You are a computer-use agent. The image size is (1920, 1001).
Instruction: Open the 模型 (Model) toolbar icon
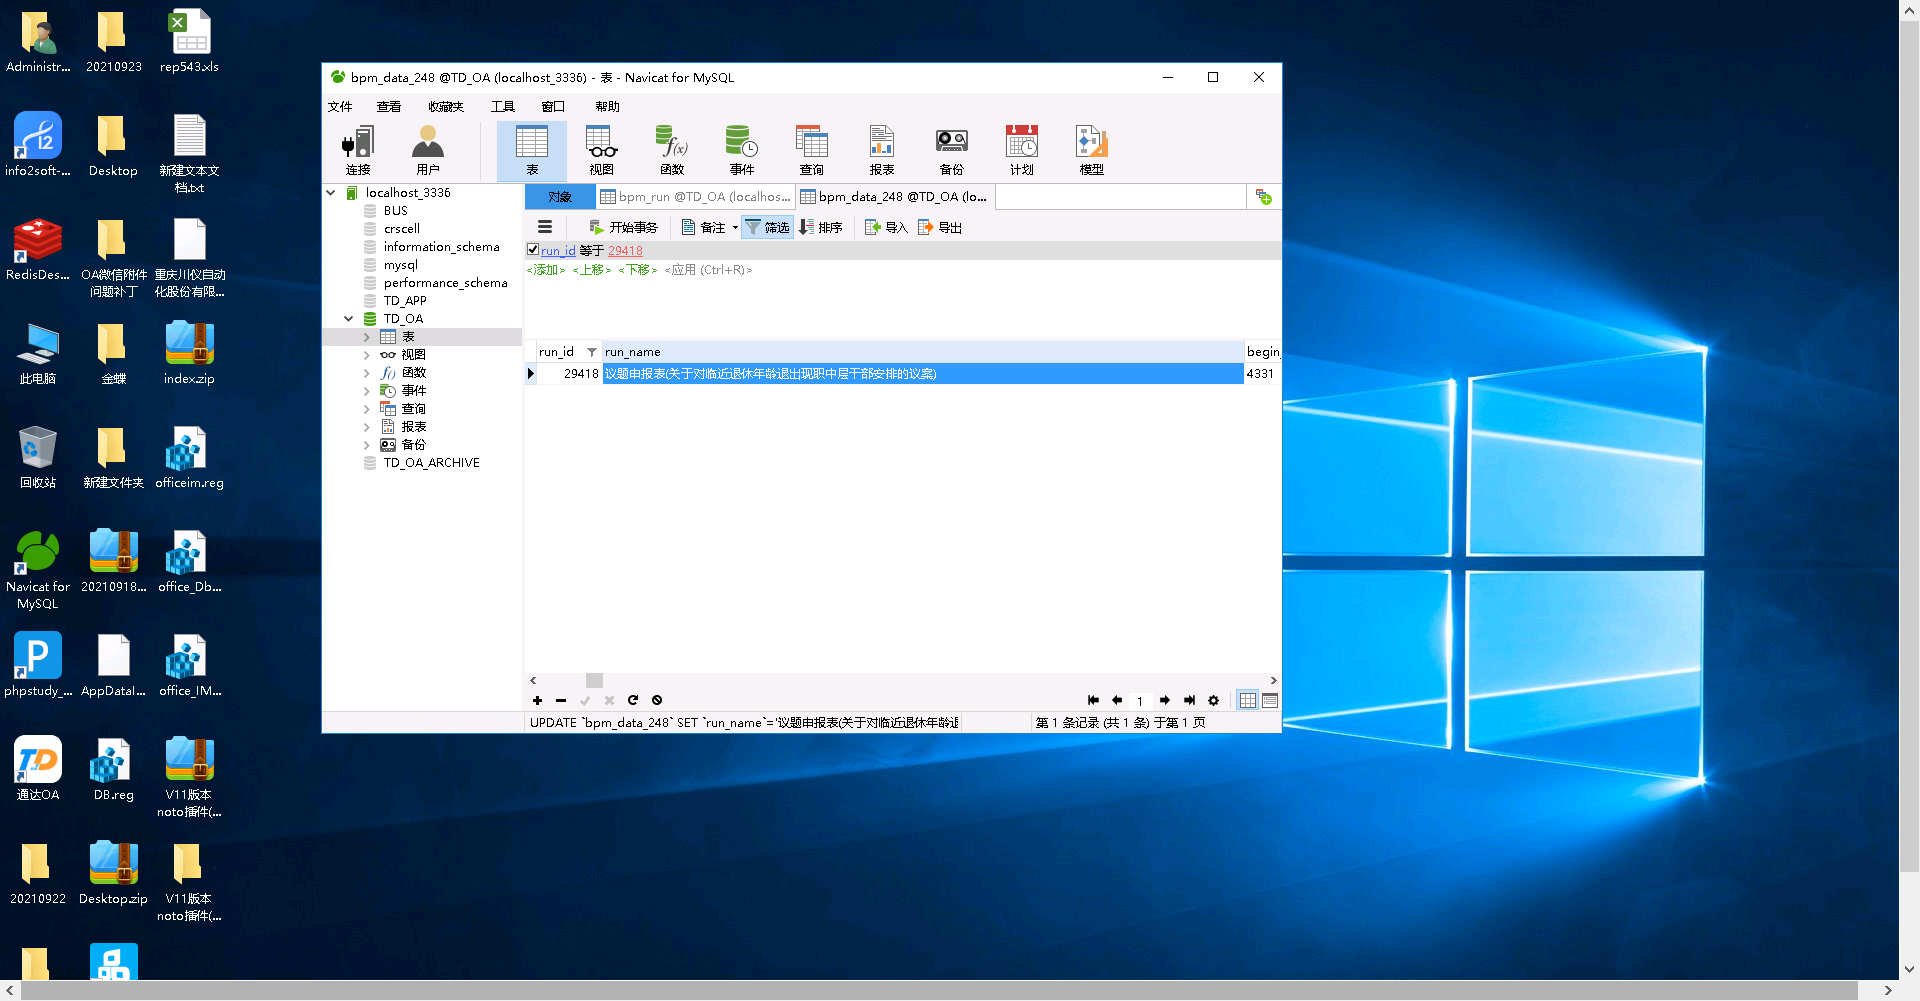click(1092, 151)
